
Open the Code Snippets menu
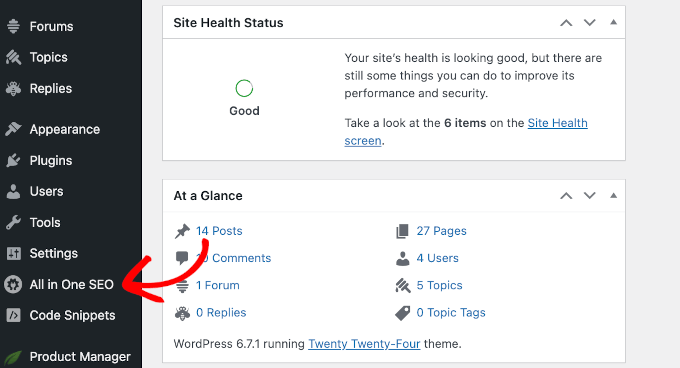pos(71,315)
